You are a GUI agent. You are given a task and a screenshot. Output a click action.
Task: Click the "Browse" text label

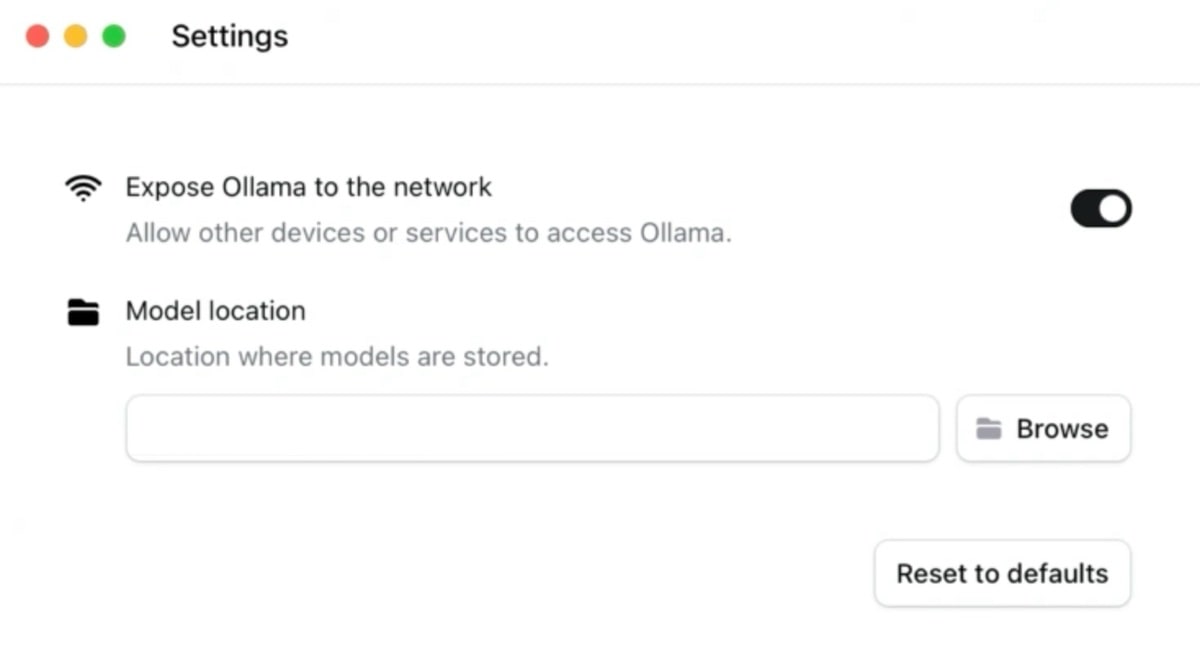point(1062,429)
